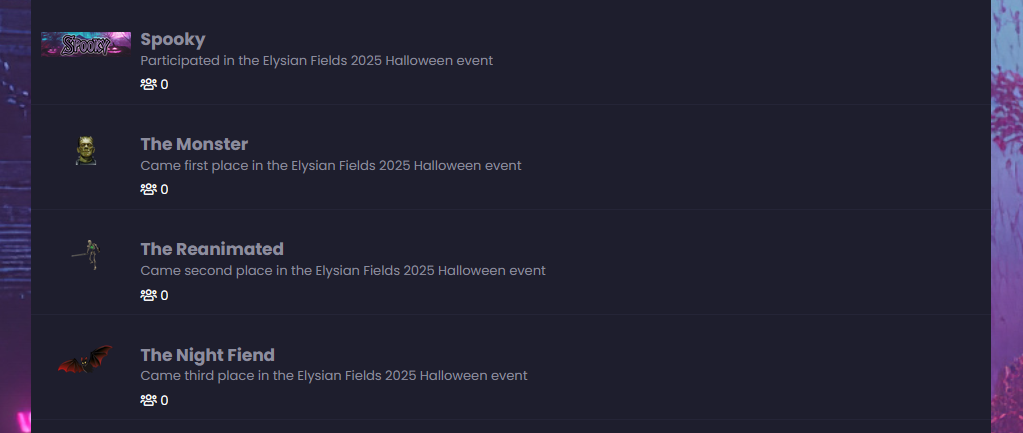Click the Frankenstein head badge icon
The image size is (1023, 433).
(x=86, y=151)
